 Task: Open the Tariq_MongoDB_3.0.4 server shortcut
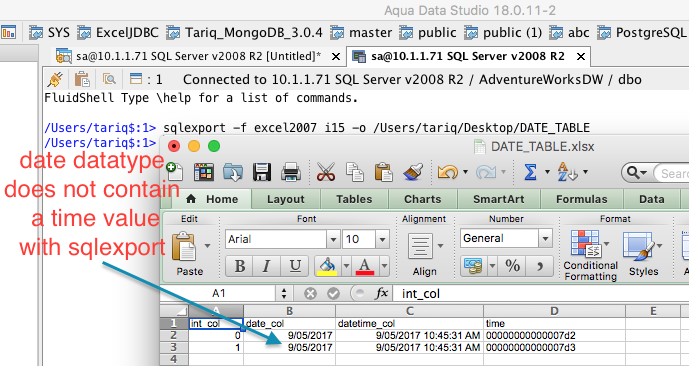point(244,33)
